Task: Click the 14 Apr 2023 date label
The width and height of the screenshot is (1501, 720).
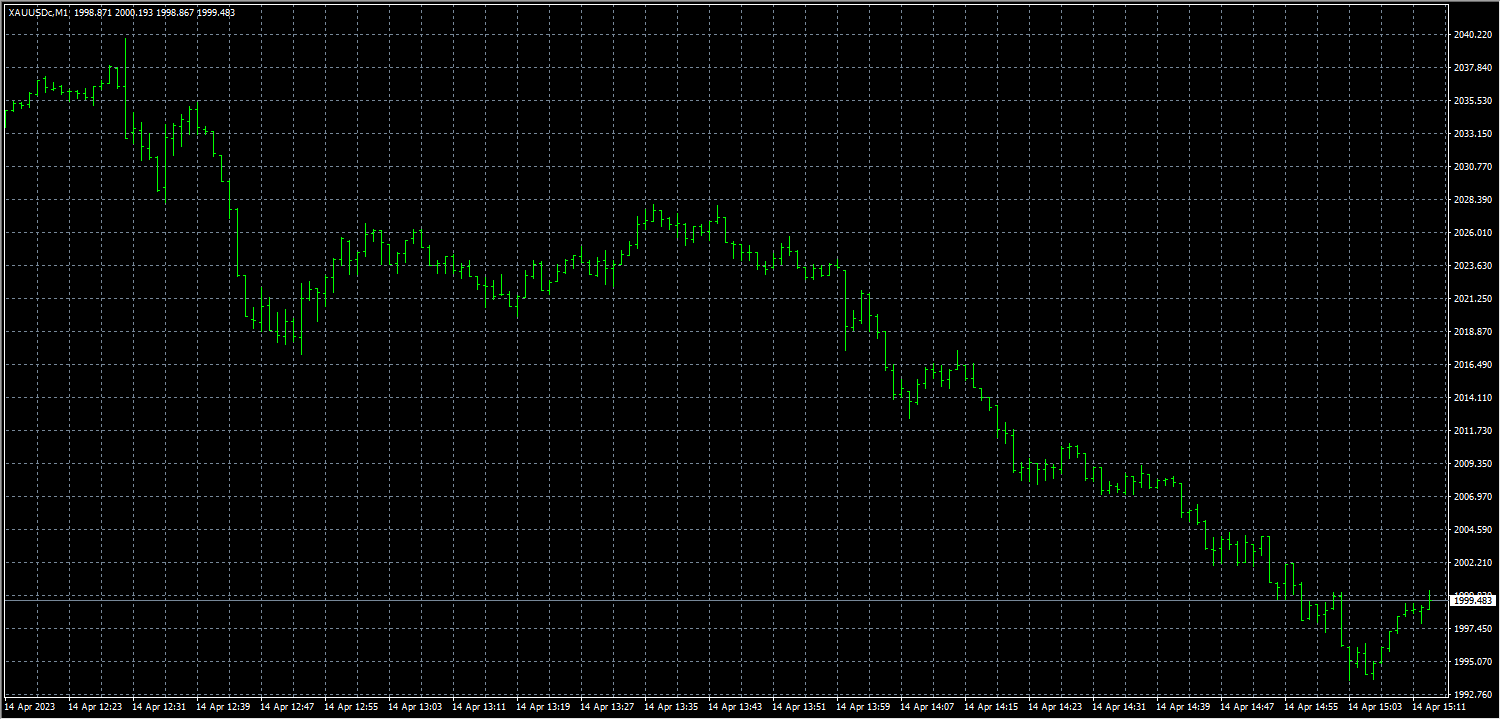Action: point(30,707)
